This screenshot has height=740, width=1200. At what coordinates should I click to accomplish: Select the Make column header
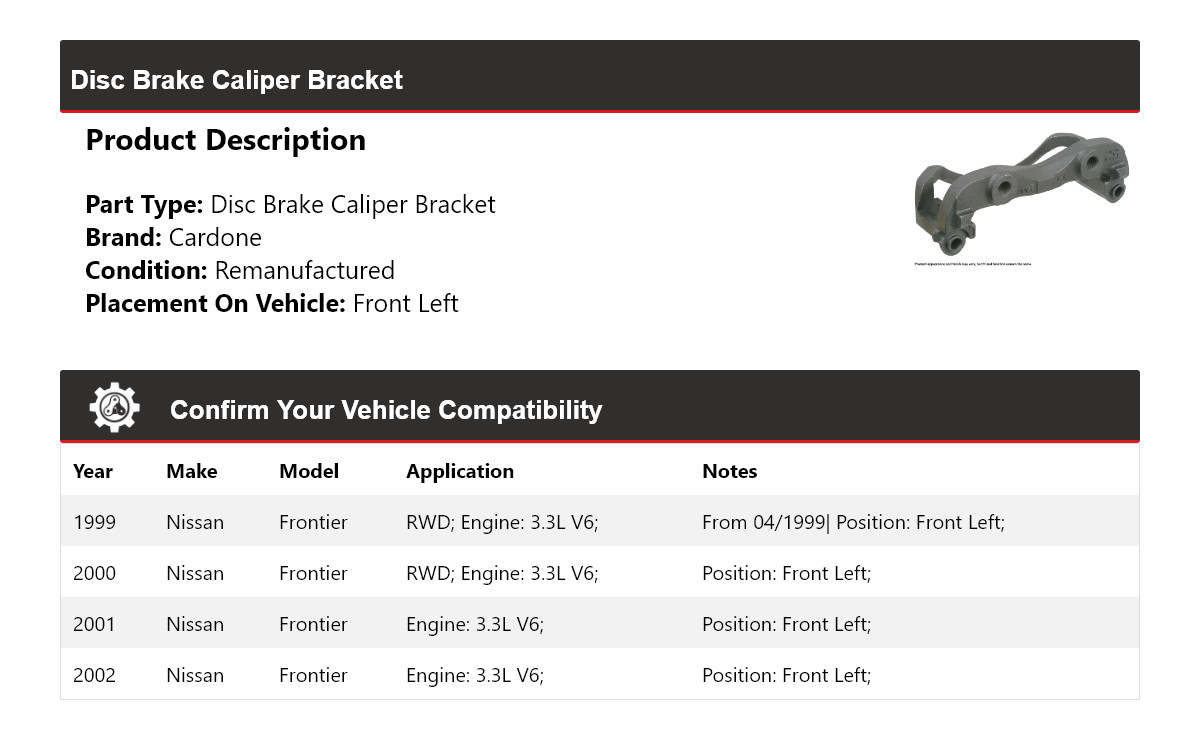click(x=191, y=471)
